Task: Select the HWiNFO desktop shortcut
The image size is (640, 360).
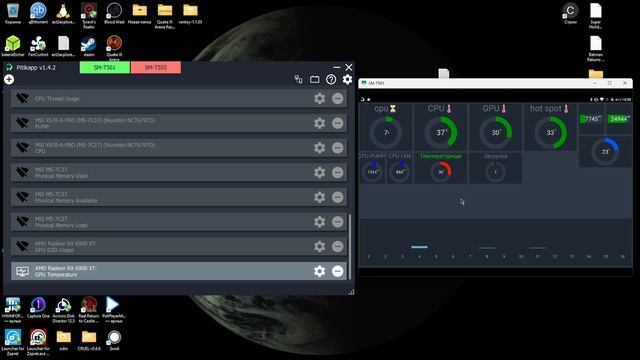Action: [x=13, y=310]
